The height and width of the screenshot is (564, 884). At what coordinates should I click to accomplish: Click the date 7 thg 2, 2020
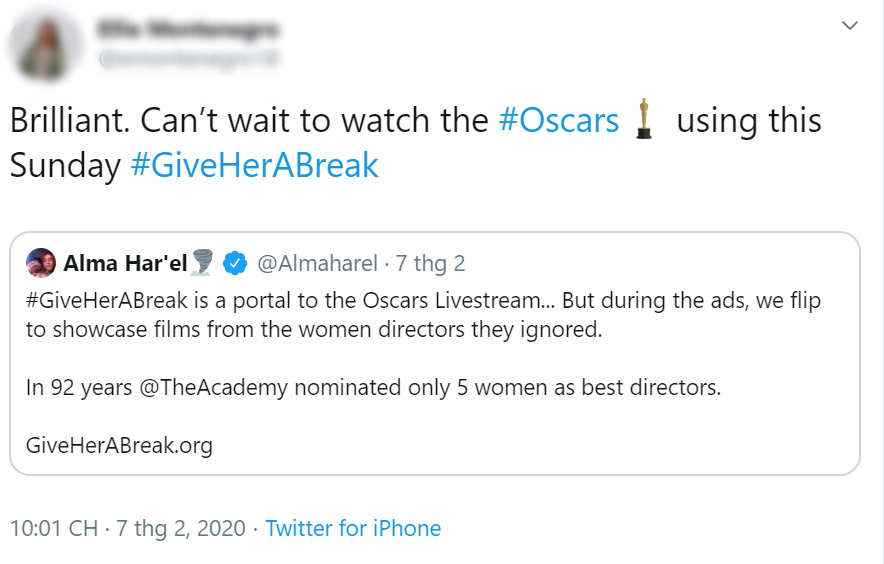tap(180, 528)
